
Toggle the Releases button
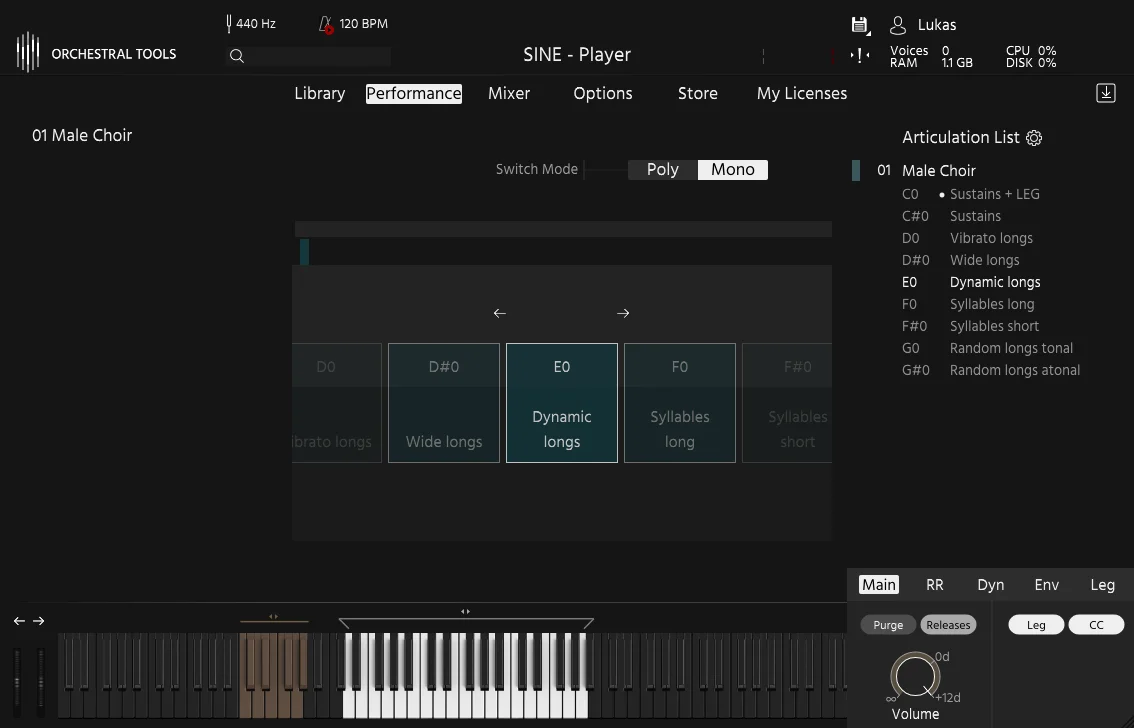tap(948, 625)
